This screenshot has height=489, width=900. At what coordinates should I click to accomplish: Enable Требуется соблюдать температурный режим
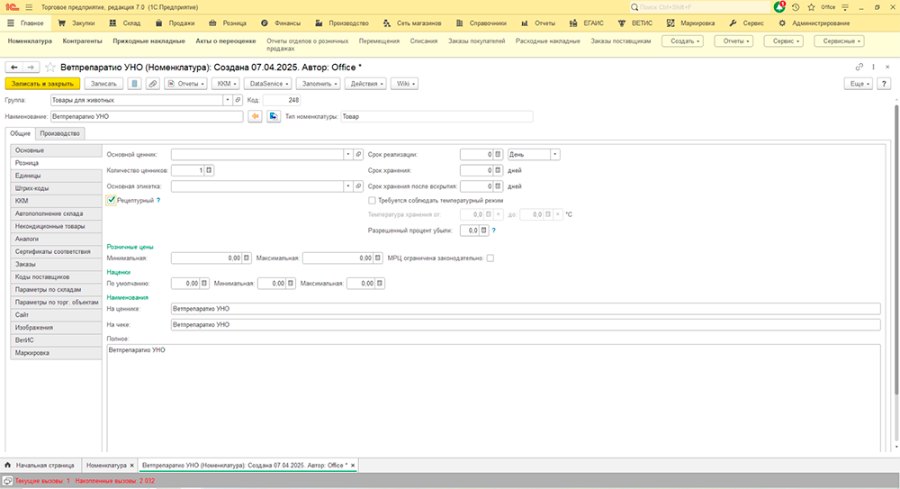click(x=372, y=201)
